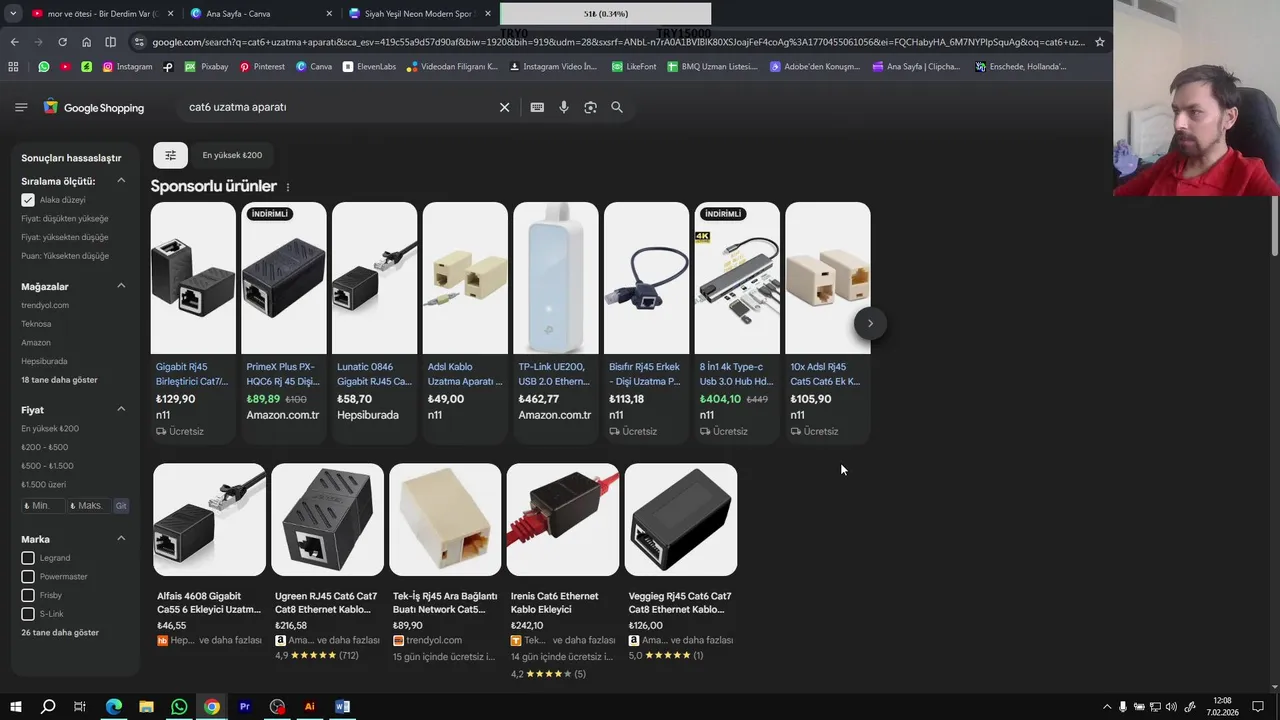Open Windows Start menu
1280x720 pixels.
(15, 706)
